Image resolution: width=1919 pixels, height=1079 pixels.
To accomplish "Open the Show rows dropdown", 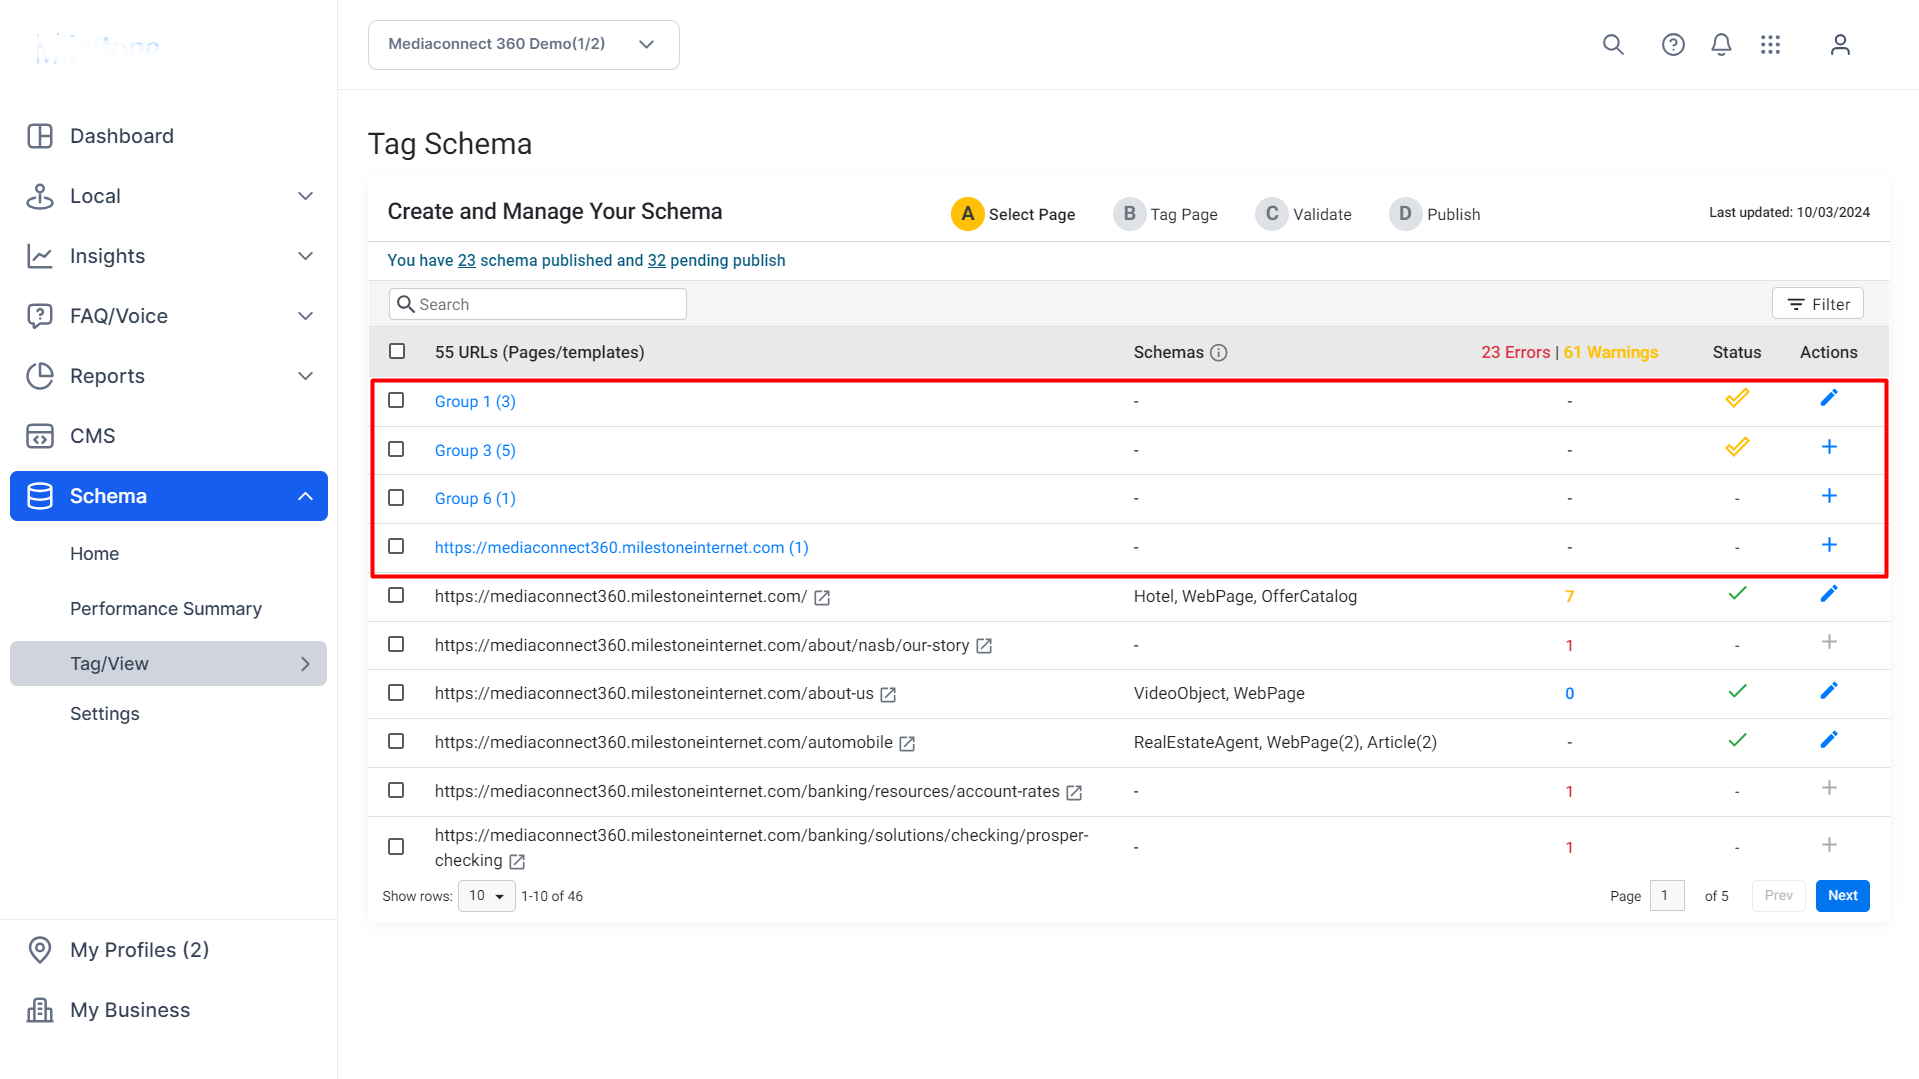I will 487,896.
